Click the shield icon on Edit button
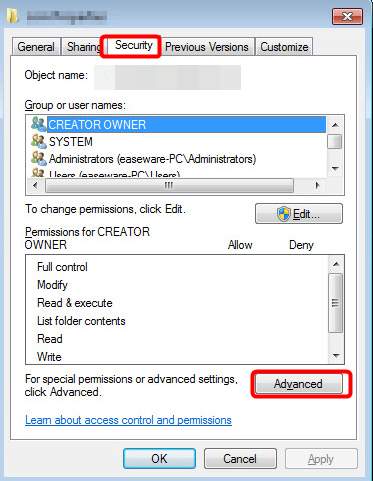Image resolution: width=373 pixels, height=481 pixels. coord(283,214)
